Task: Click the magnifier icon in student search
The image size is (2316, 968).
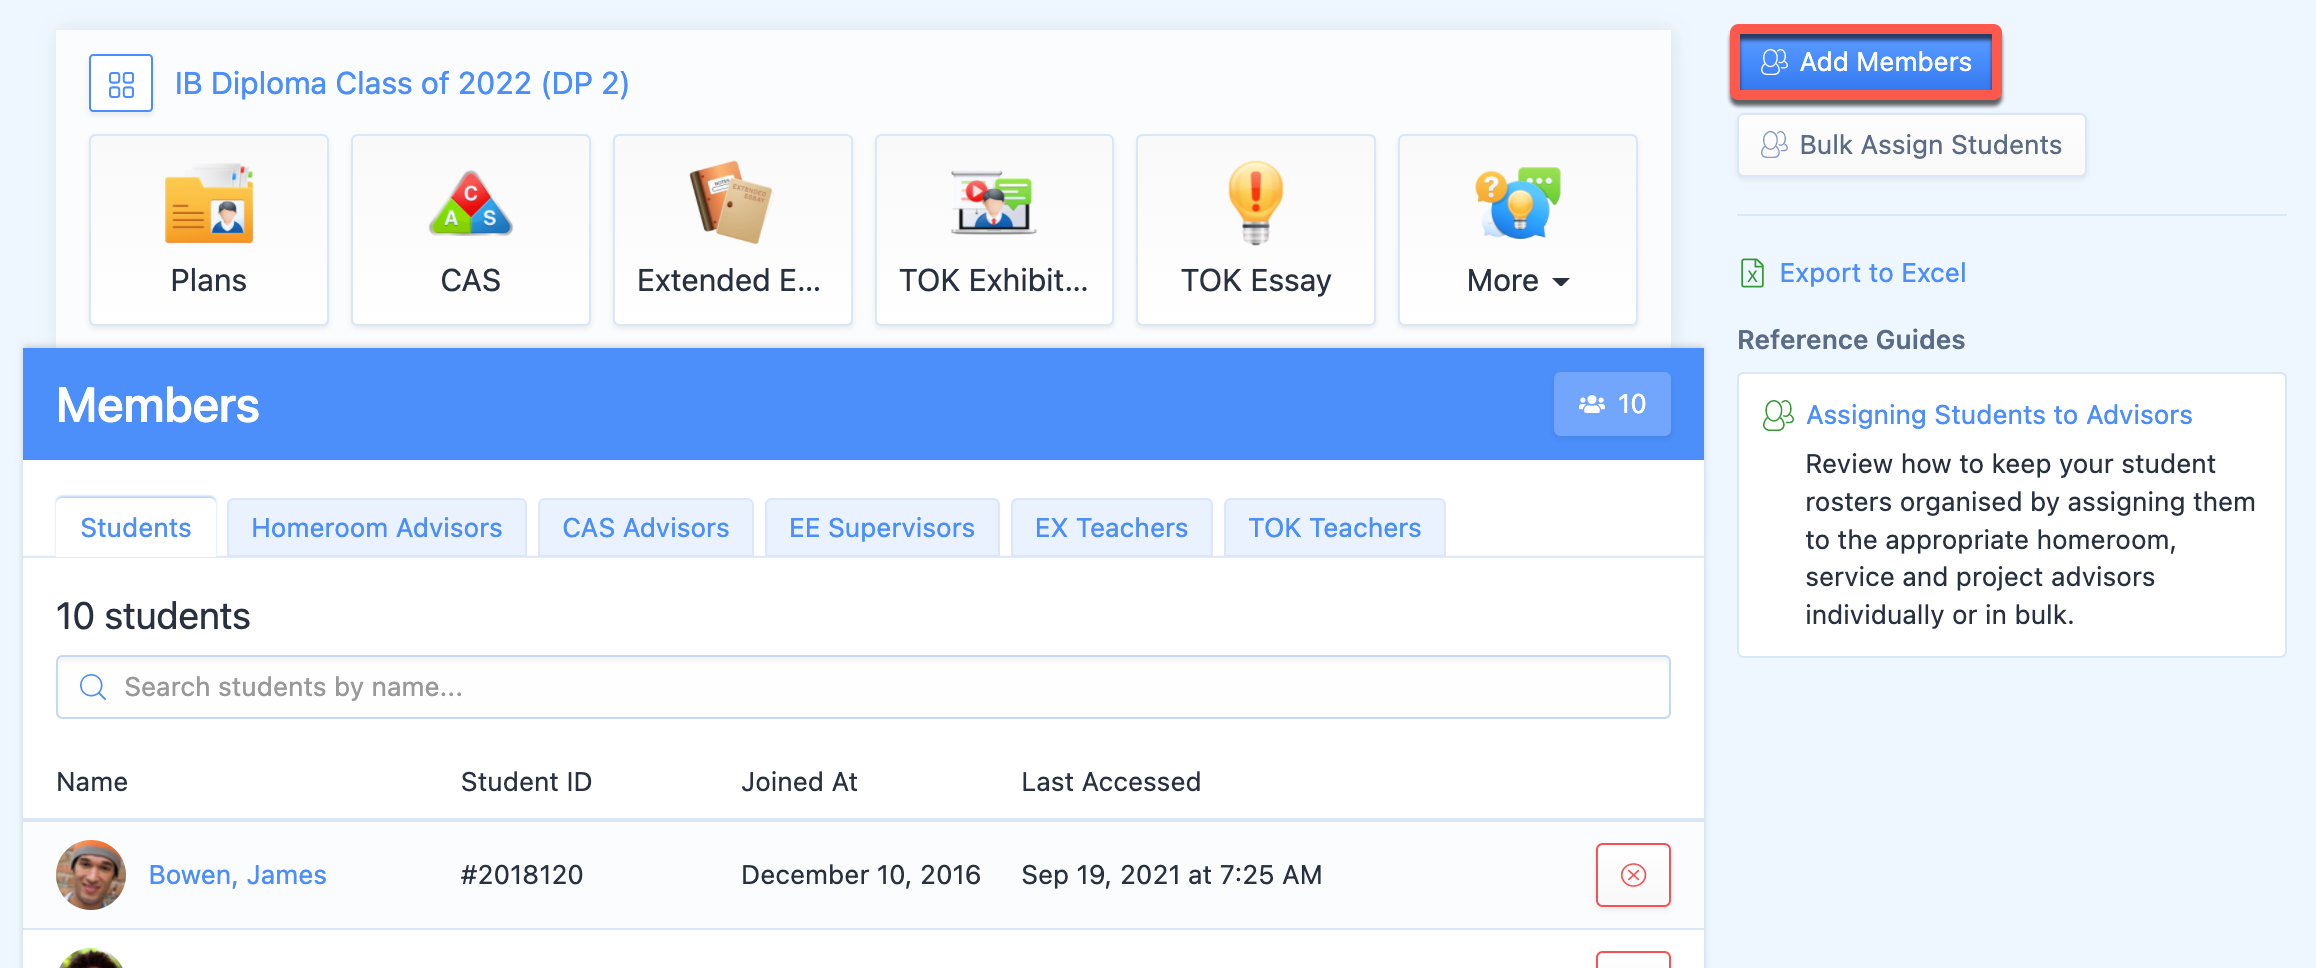Action: click(93, 687)
